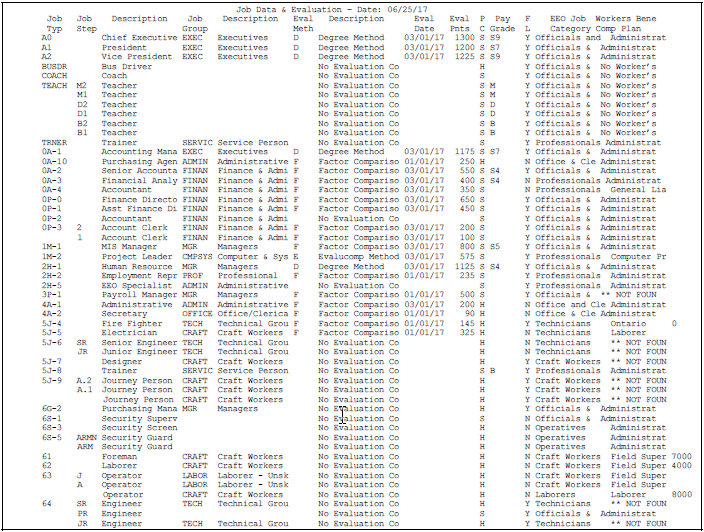This screenshot has height=532, width=704.
Task: Select eval points '1225'
Action: coord(464,57)
